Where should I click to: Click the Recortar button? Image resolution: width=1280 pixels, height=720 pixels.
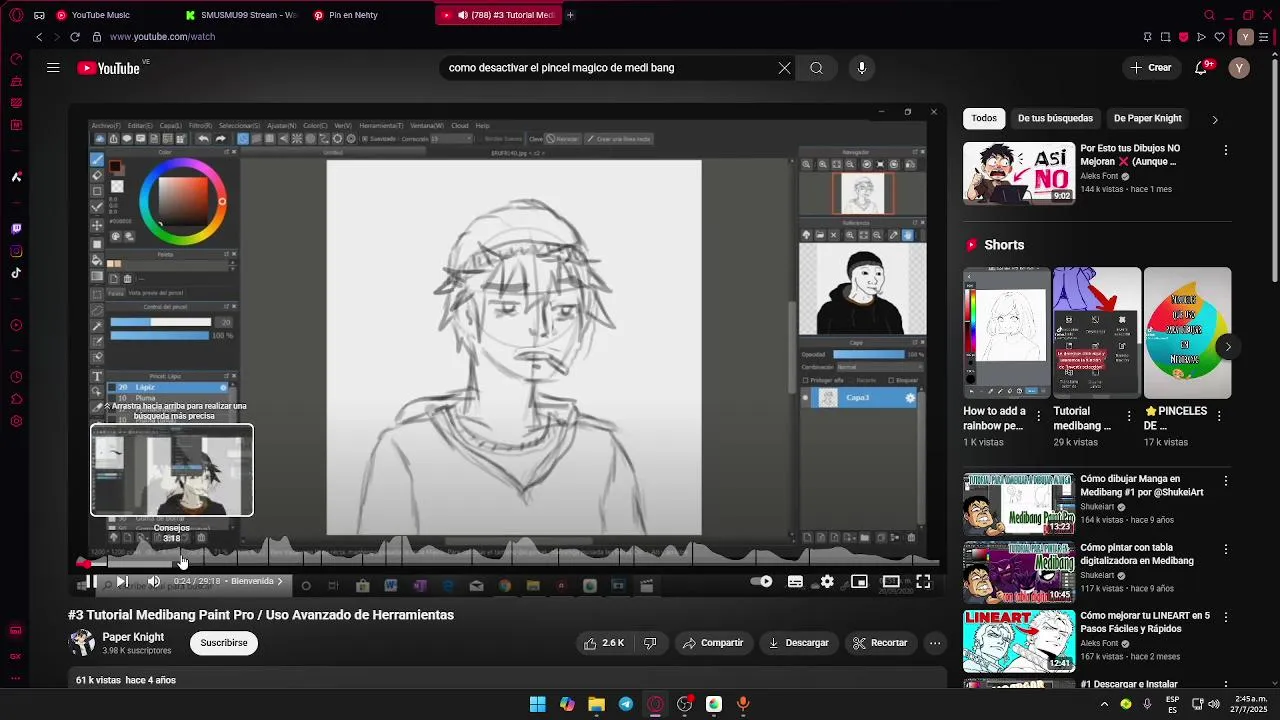point(880,643)
